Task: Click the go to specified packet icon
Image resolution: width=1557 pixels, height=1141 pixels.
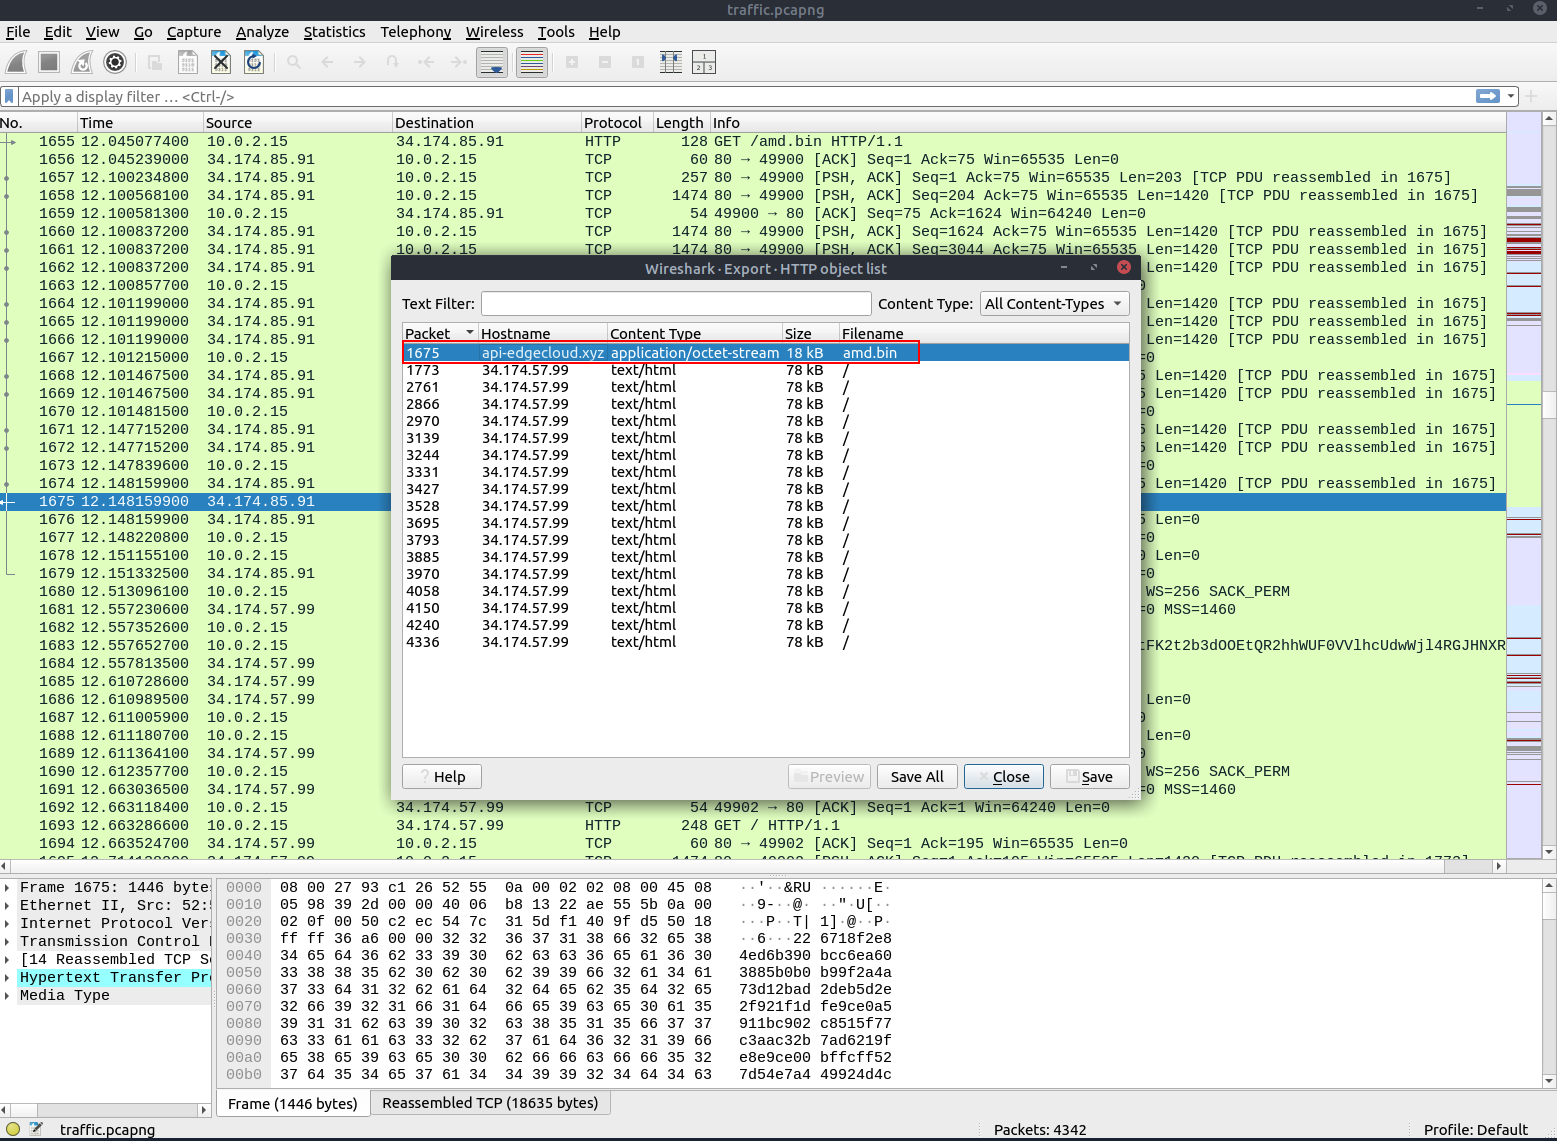Action: coord(393,62)
